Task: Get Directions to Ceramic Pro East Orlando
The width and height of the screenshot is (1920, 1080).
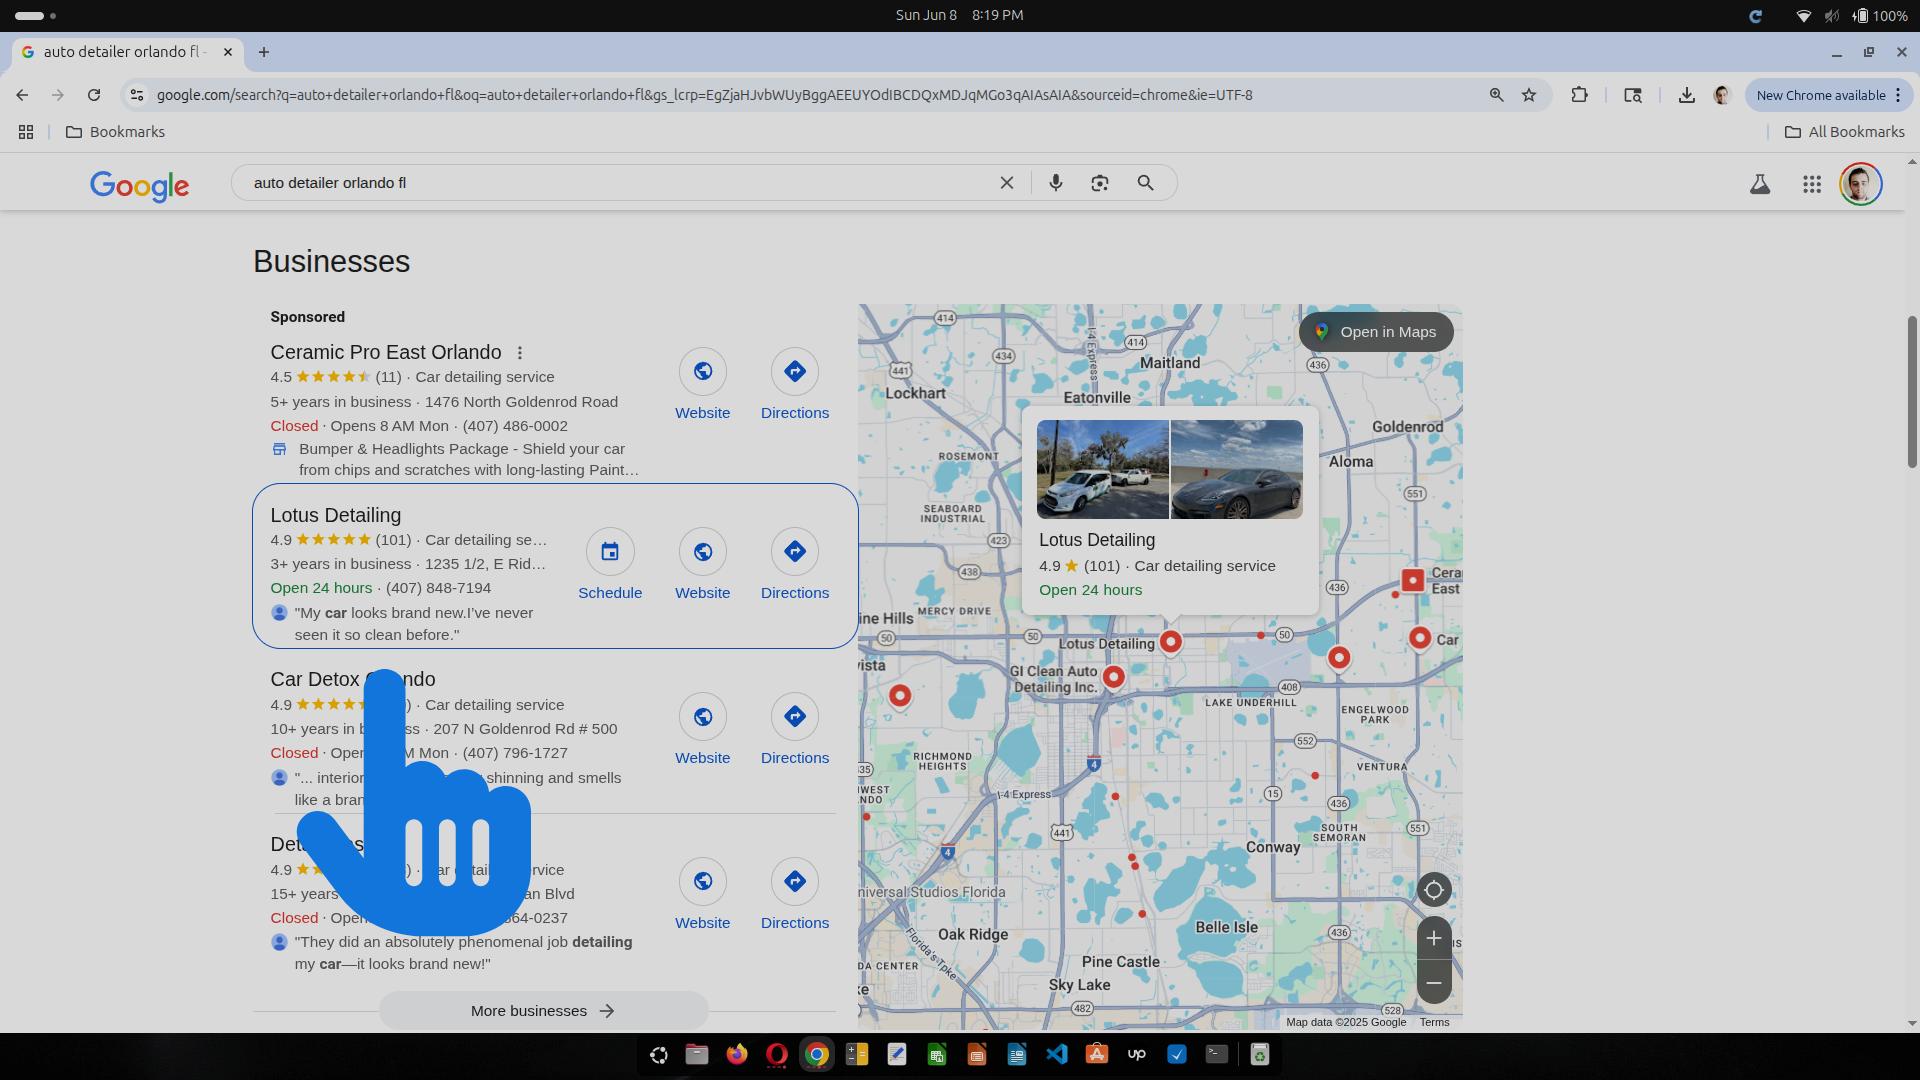Action: pos(794,385)
